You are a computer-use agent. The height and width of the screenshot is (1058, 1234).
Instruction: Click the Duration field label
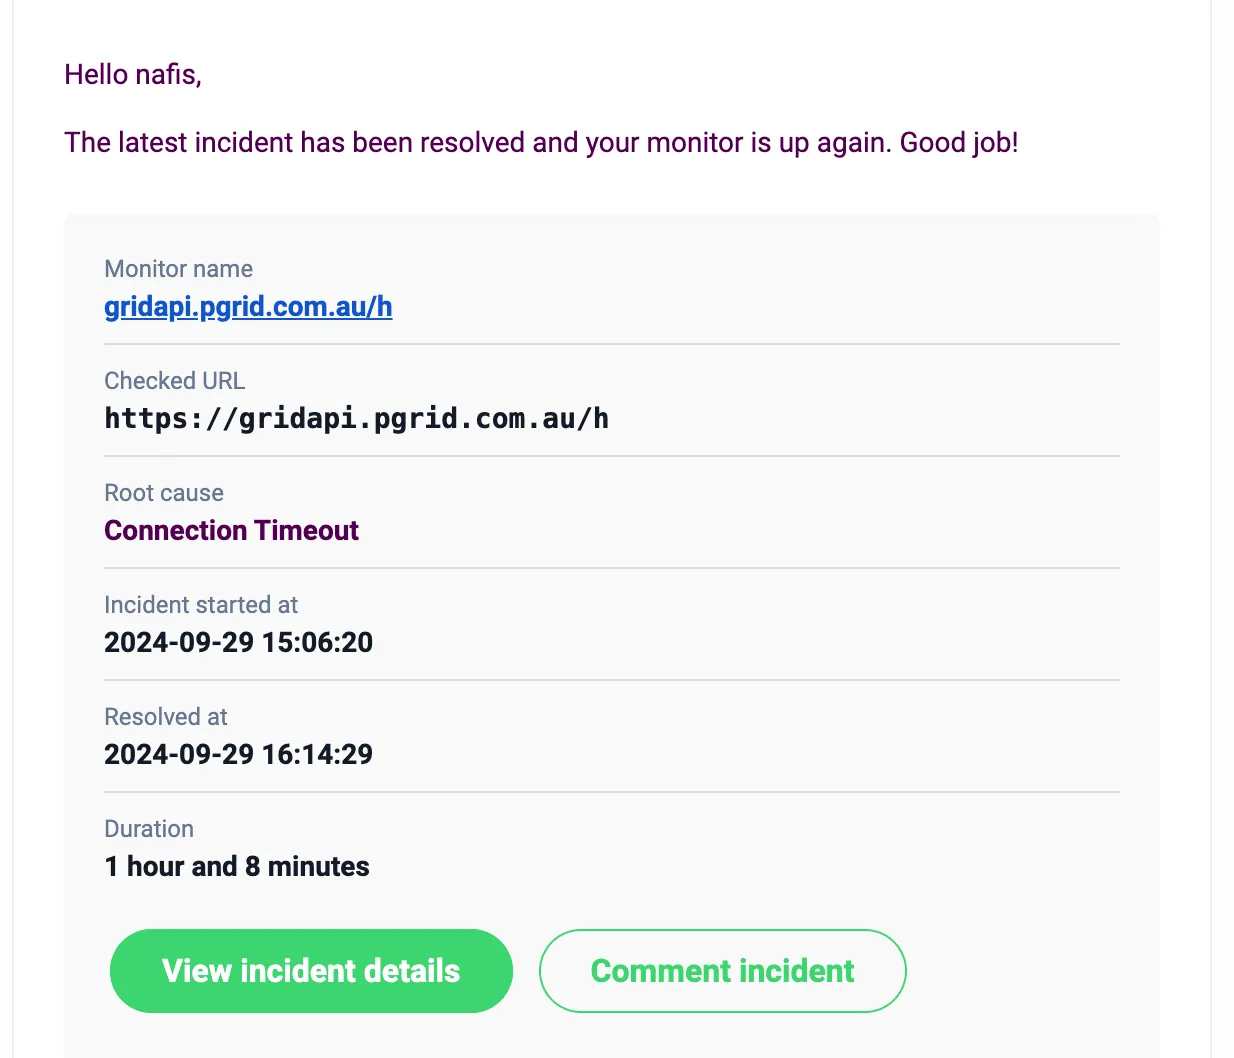(x=149, y=829)
